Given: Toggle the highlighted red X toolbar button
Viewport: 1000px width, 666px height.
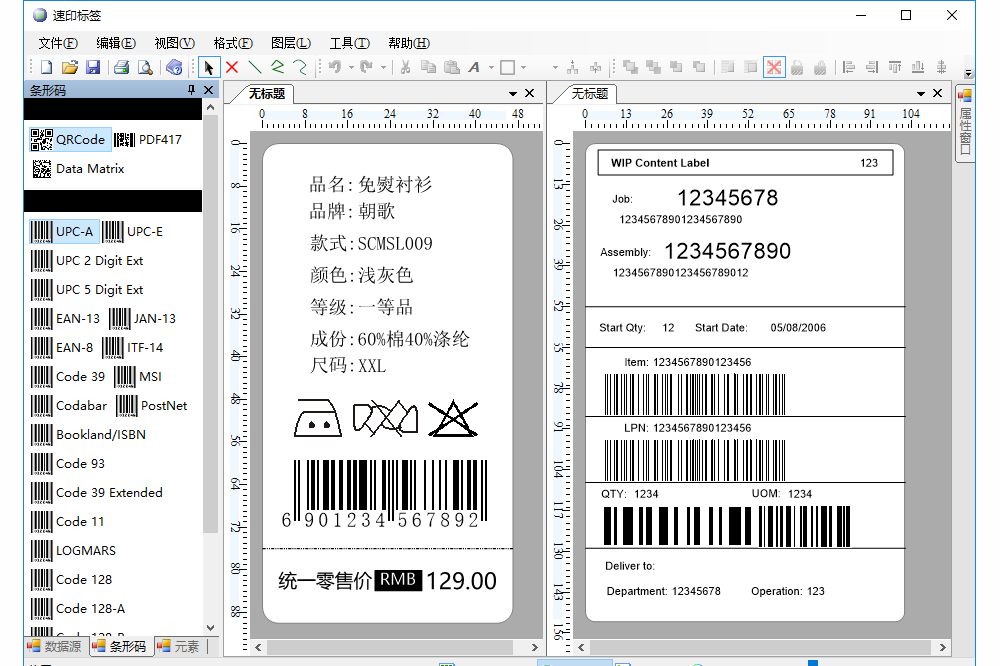Looking at the screenshot, I should point(774,68).
